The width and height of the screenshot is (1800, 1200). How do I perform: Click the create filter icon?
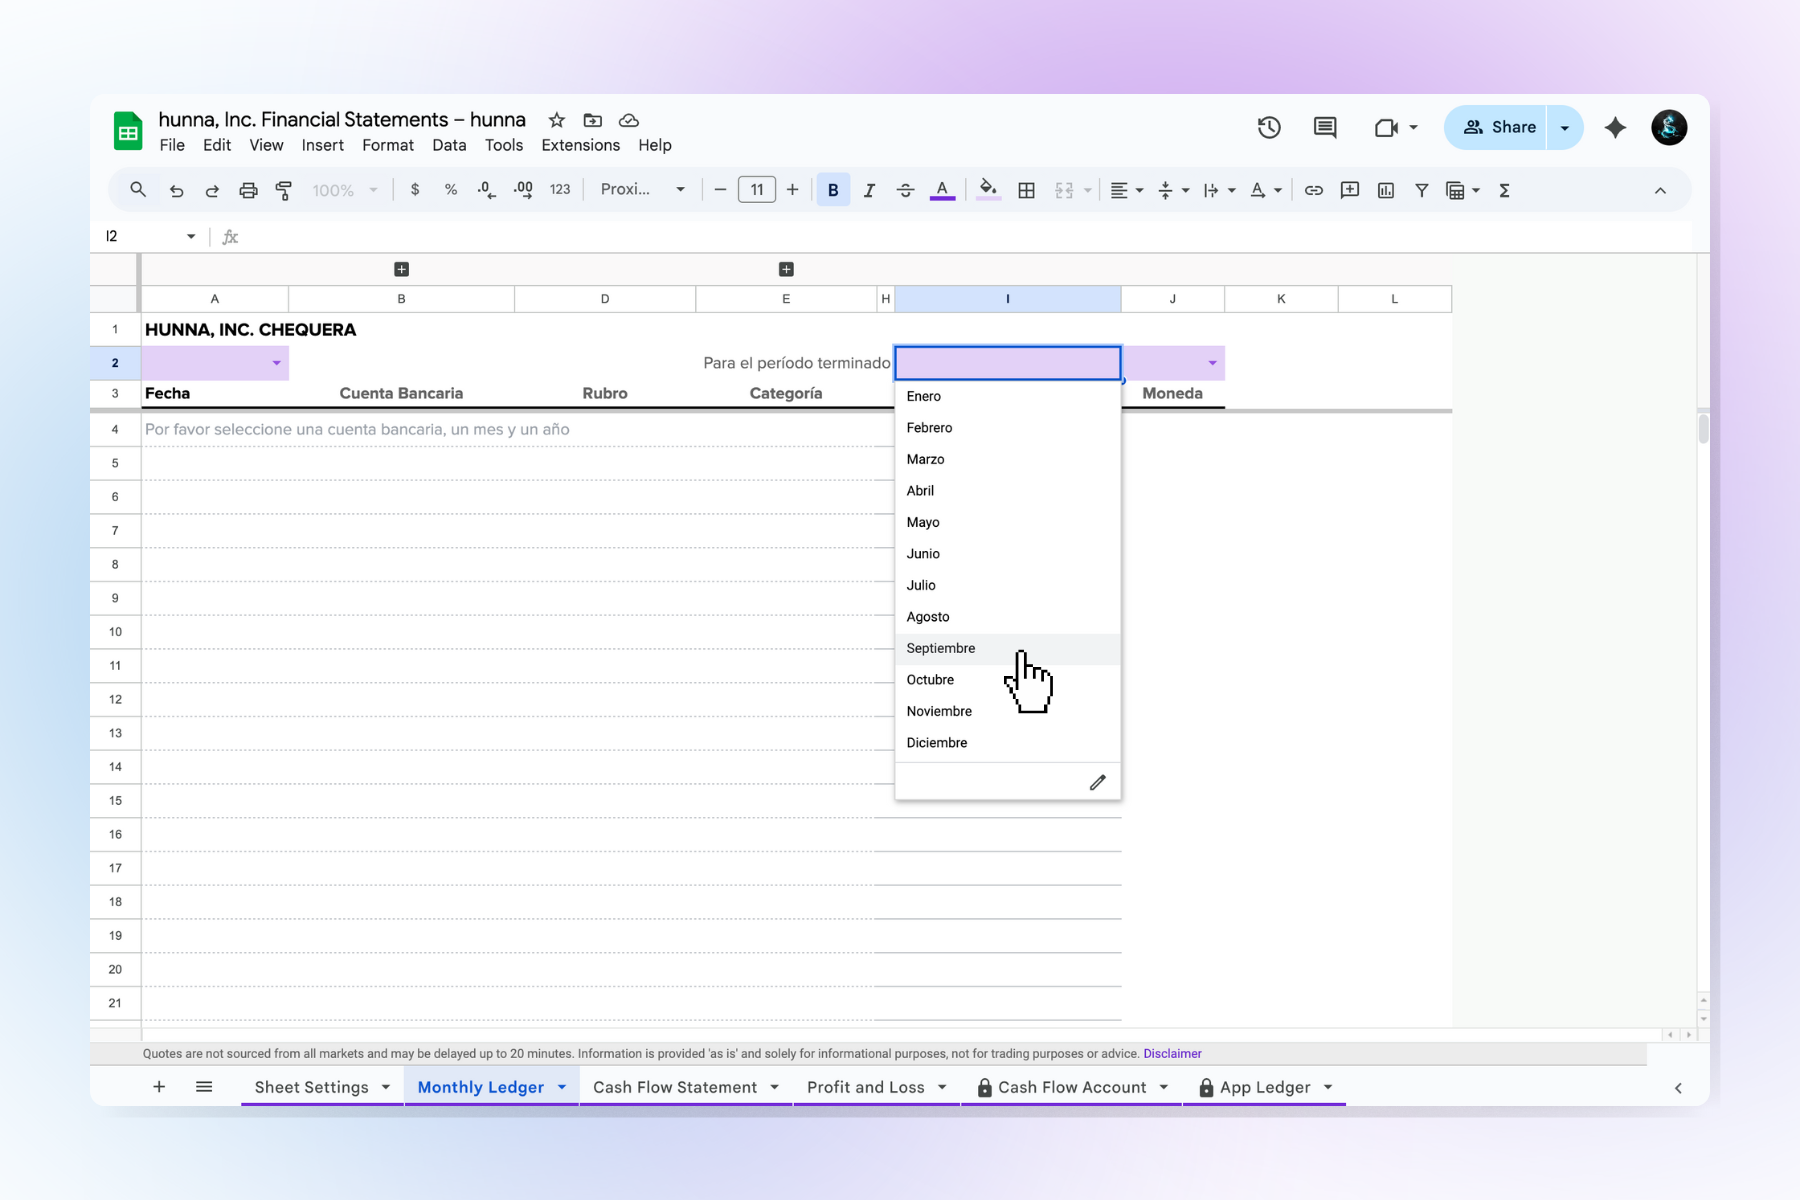click(1421, 190)
